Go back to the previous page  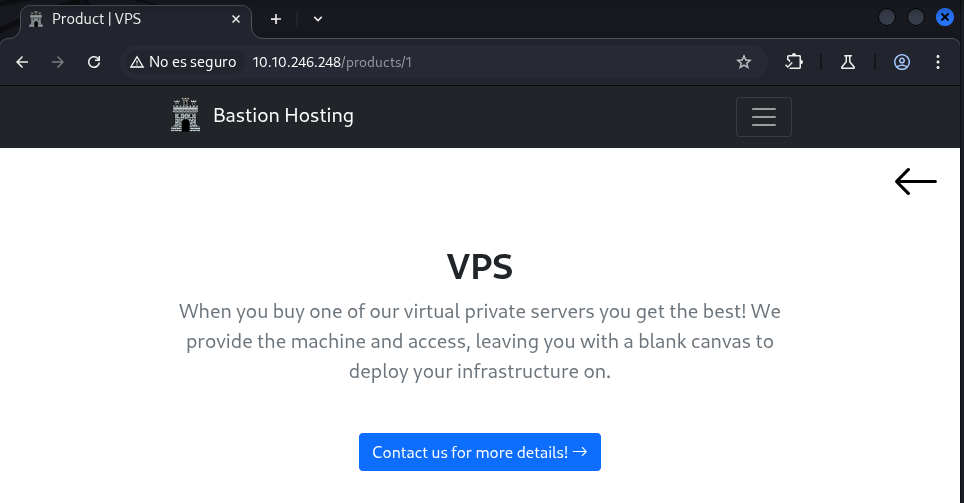pyautogui.click(x=22, y=62)
